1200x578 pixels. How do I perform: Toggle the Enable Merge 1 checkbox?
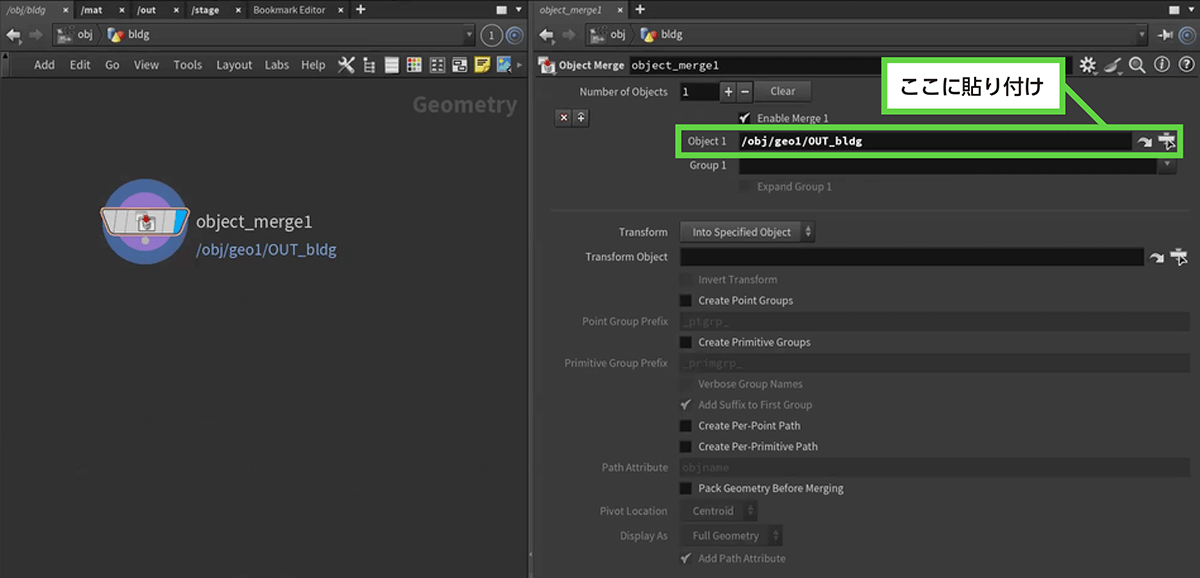coord(745,118)
